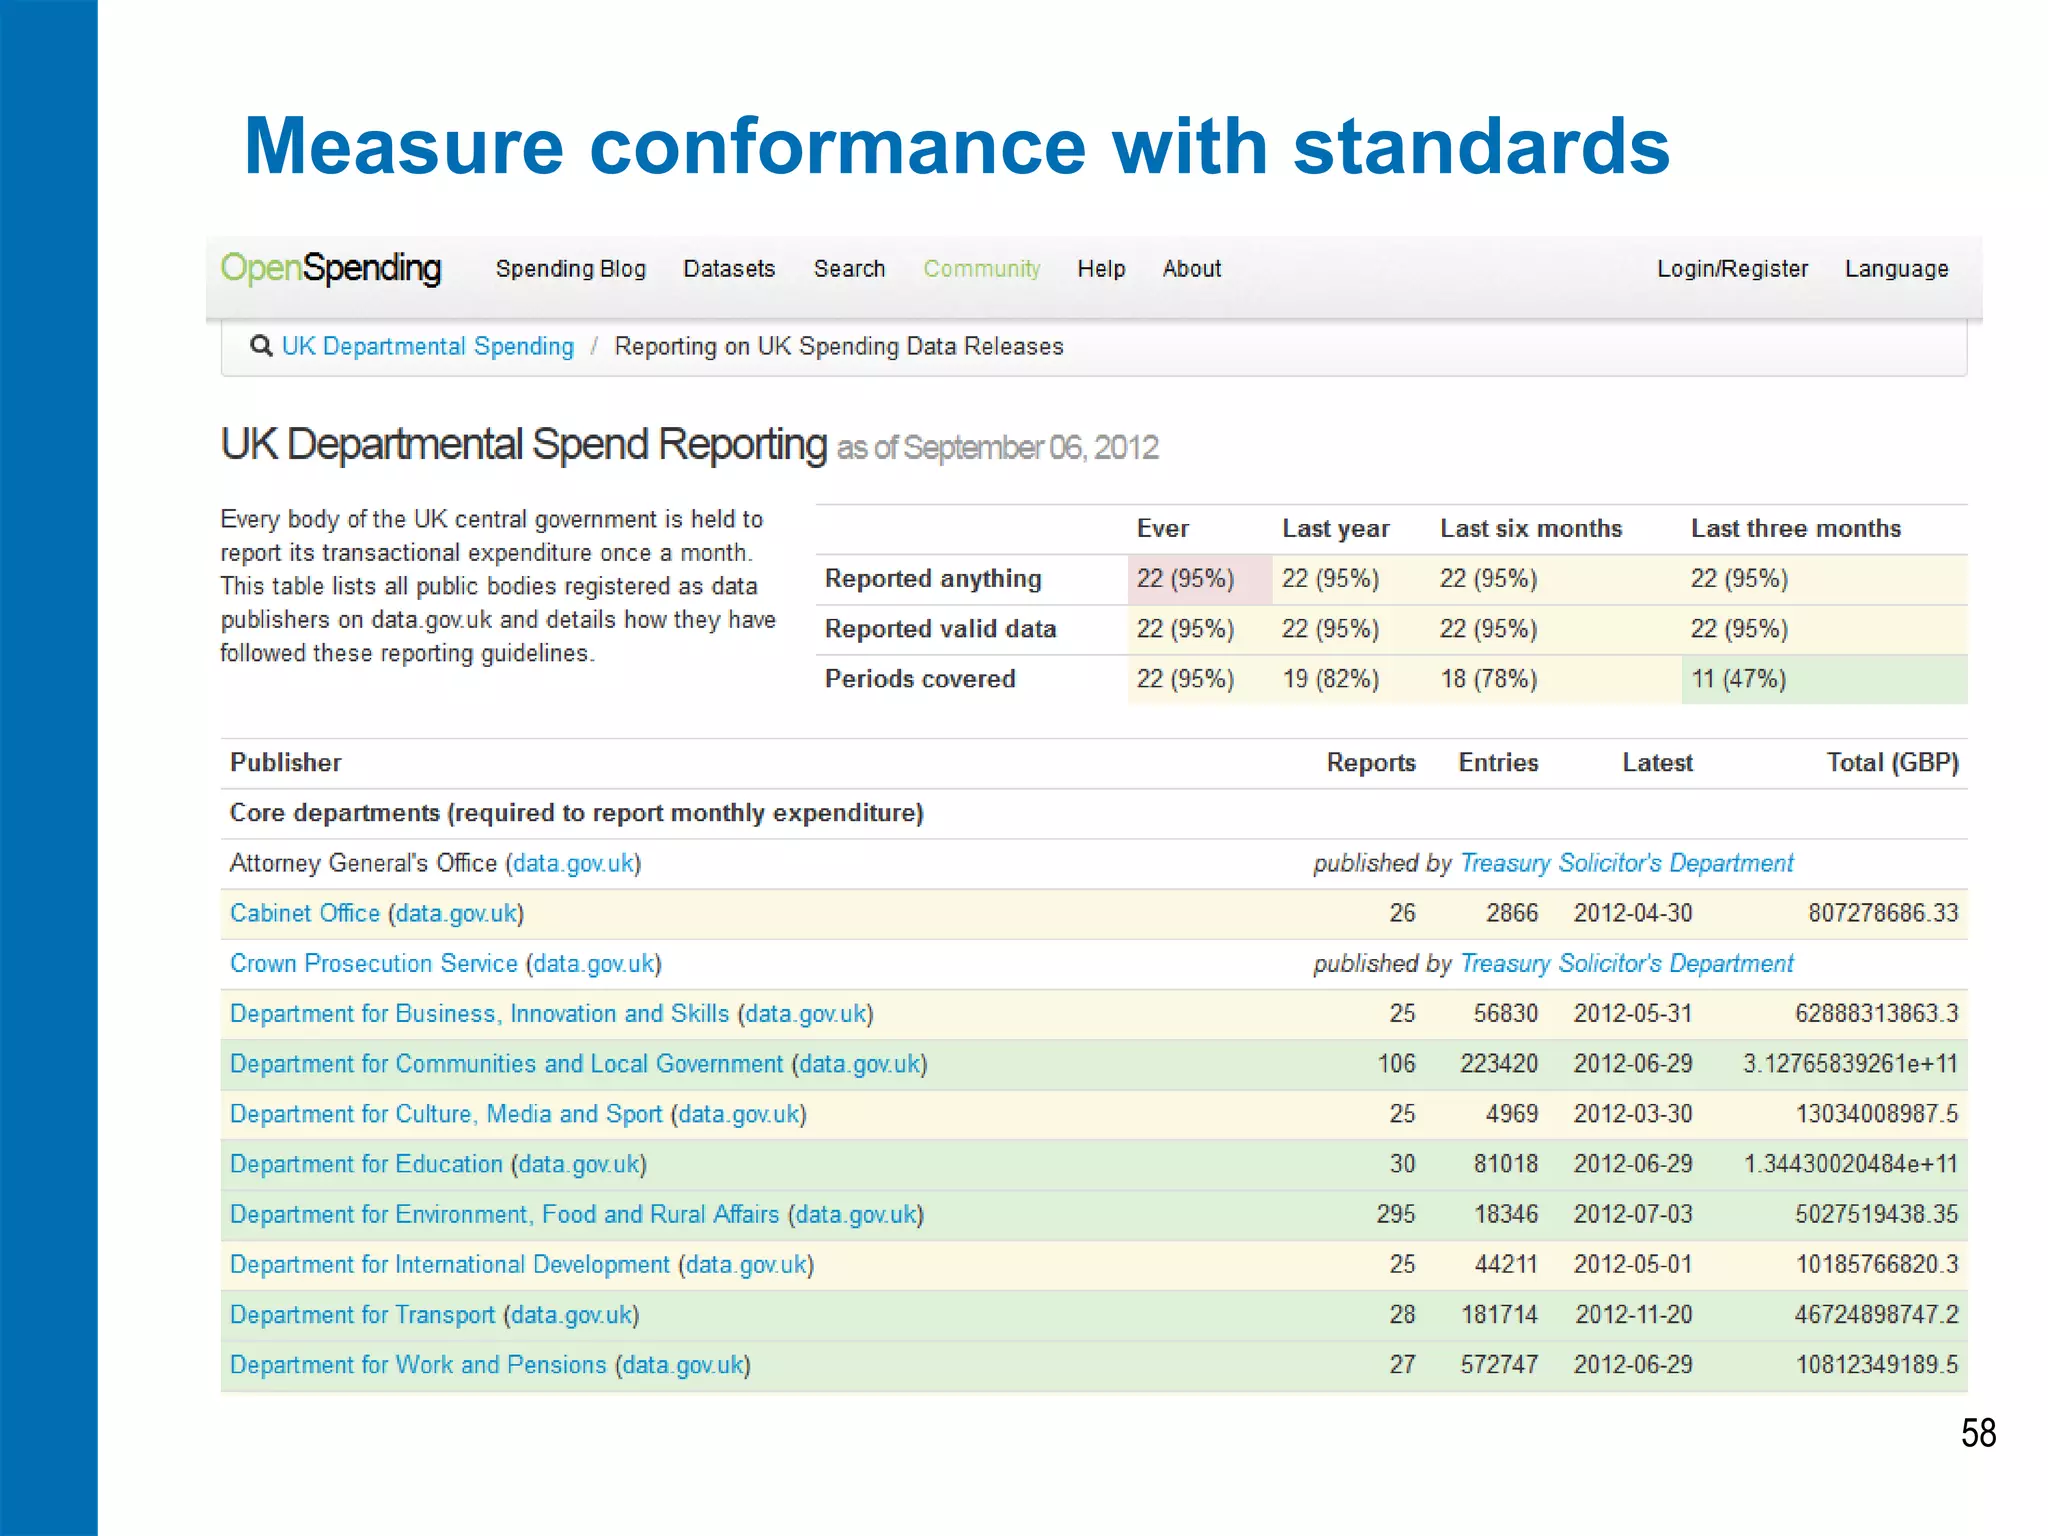This screenshot has height=1536, width=2048.
Task: Open Department for Culture, Media and Sport
Action: click(x=446, y=1114)
